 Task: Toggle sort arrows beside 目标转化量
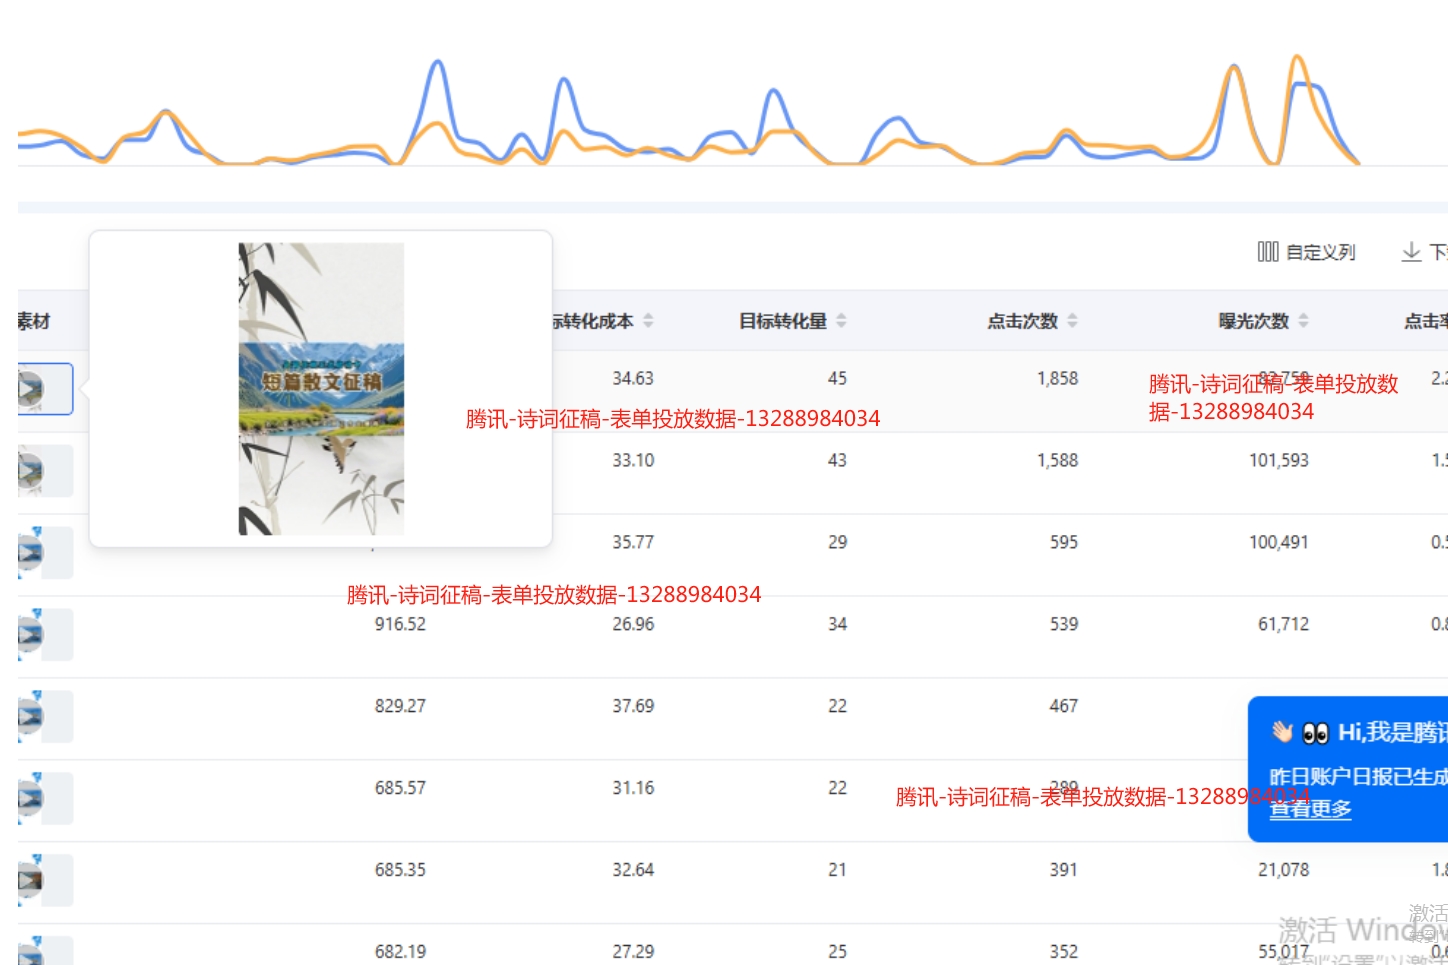tap(842, 321)
